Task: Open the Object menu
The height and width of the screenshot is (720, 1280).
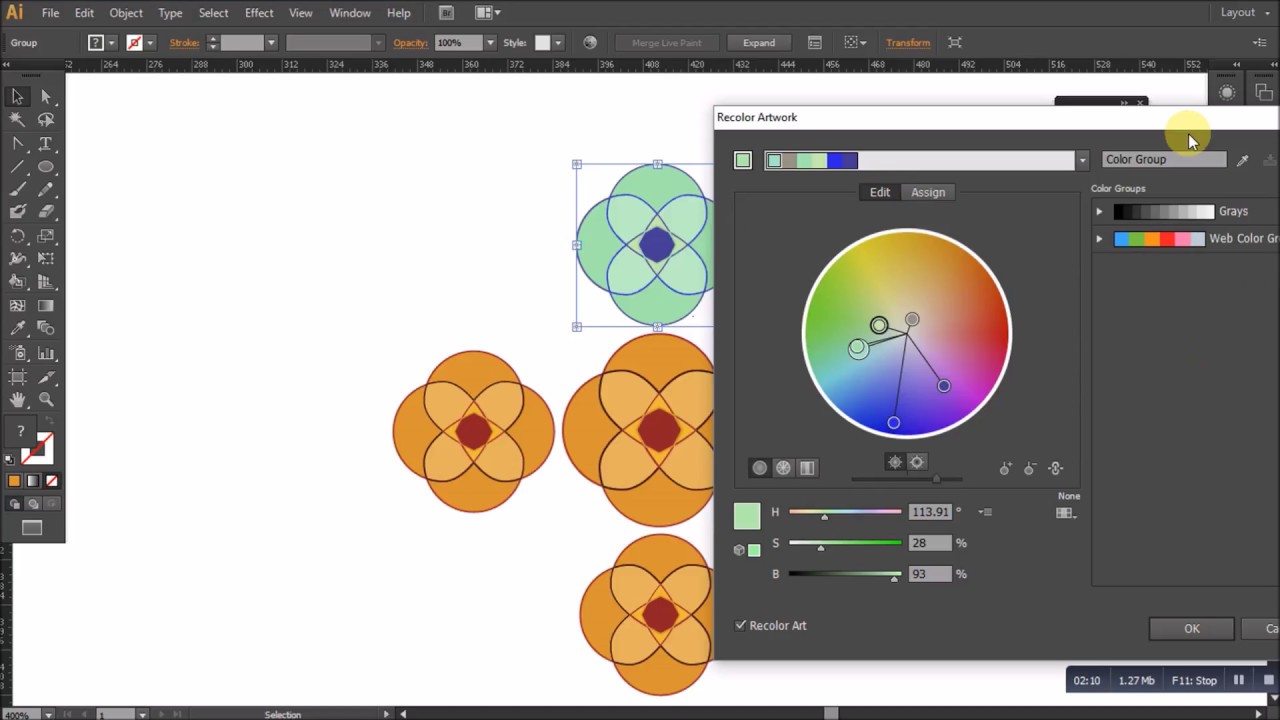Action: point(126,13)
